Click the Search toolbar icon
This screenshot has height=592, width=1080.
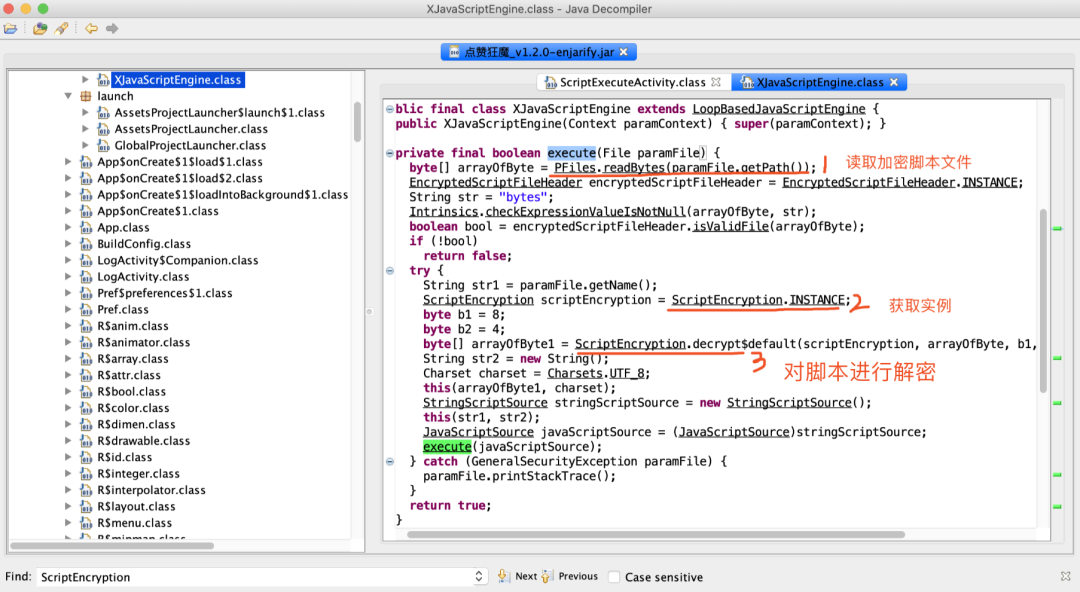pyautogui.click(x=61, y=28)
